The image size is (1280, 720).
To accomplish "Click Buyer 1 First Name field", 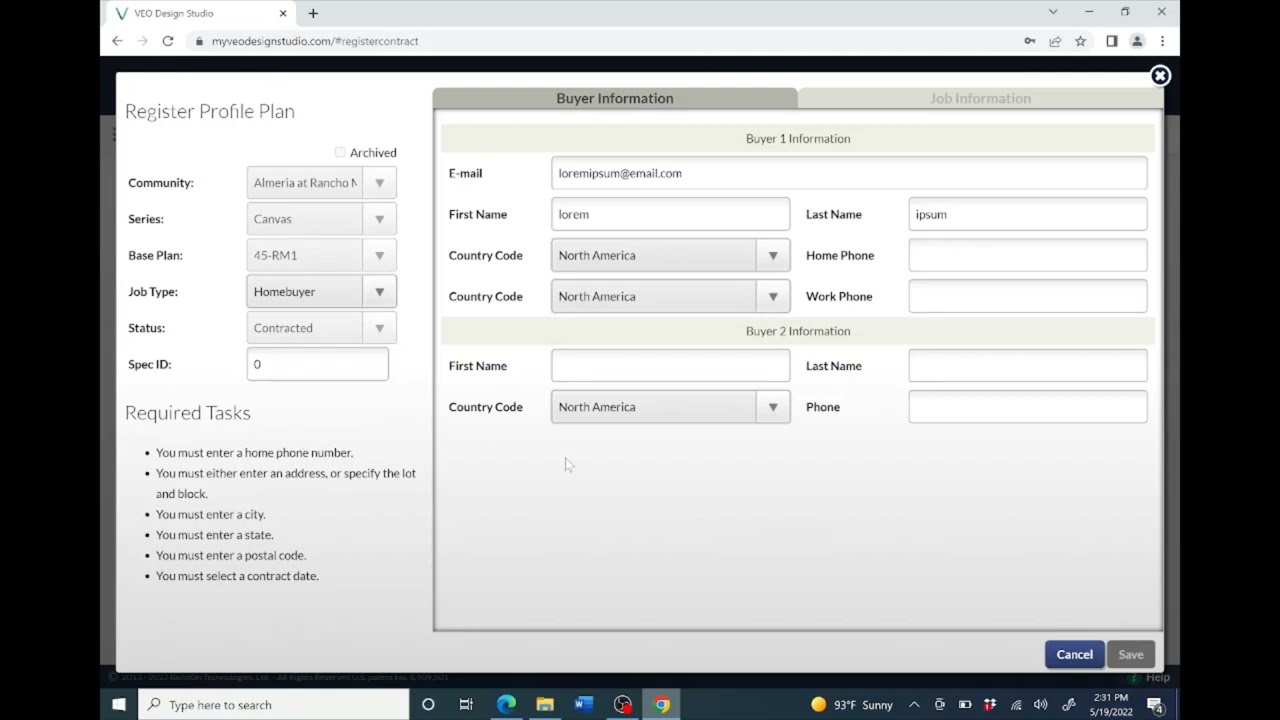I will (x=670, y=214).
